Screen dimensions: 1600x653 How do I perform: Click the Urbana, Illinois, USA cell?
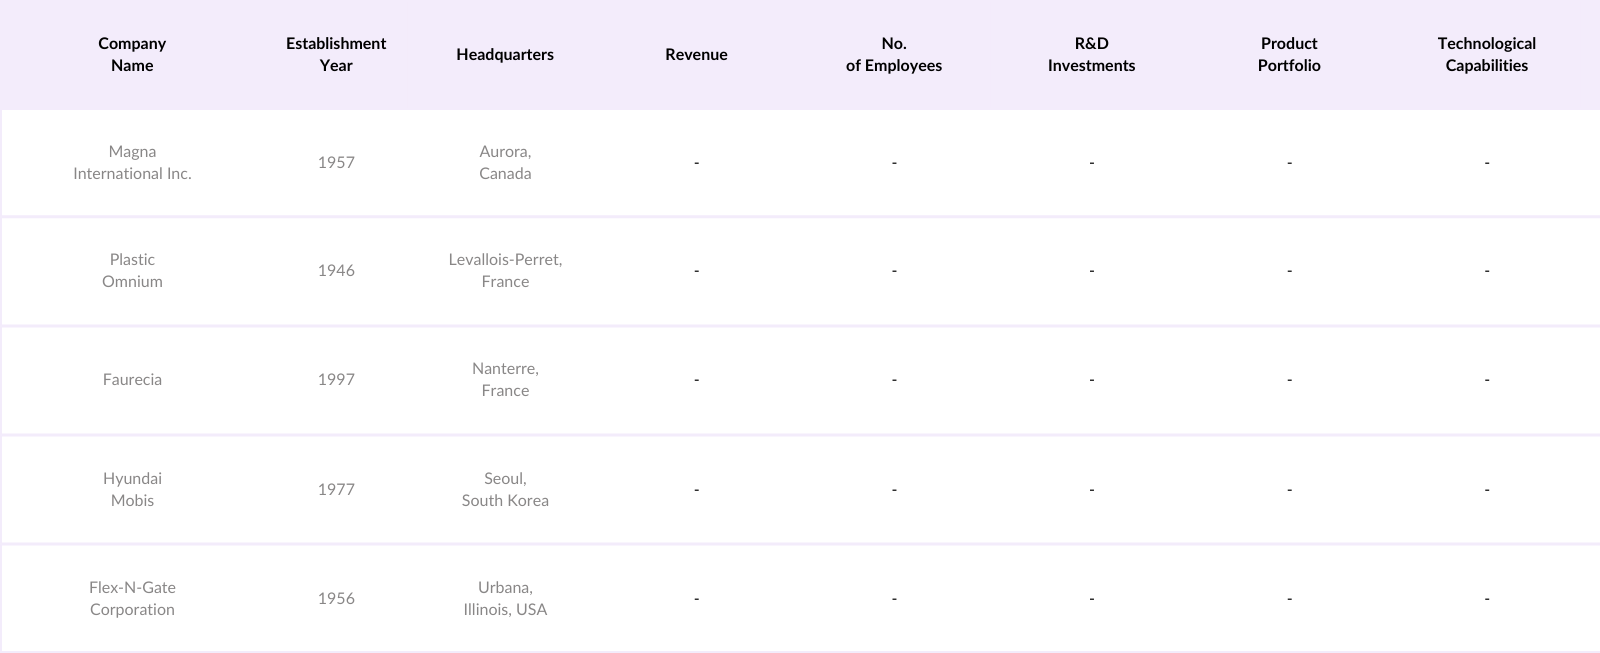(x=505, y=598)
